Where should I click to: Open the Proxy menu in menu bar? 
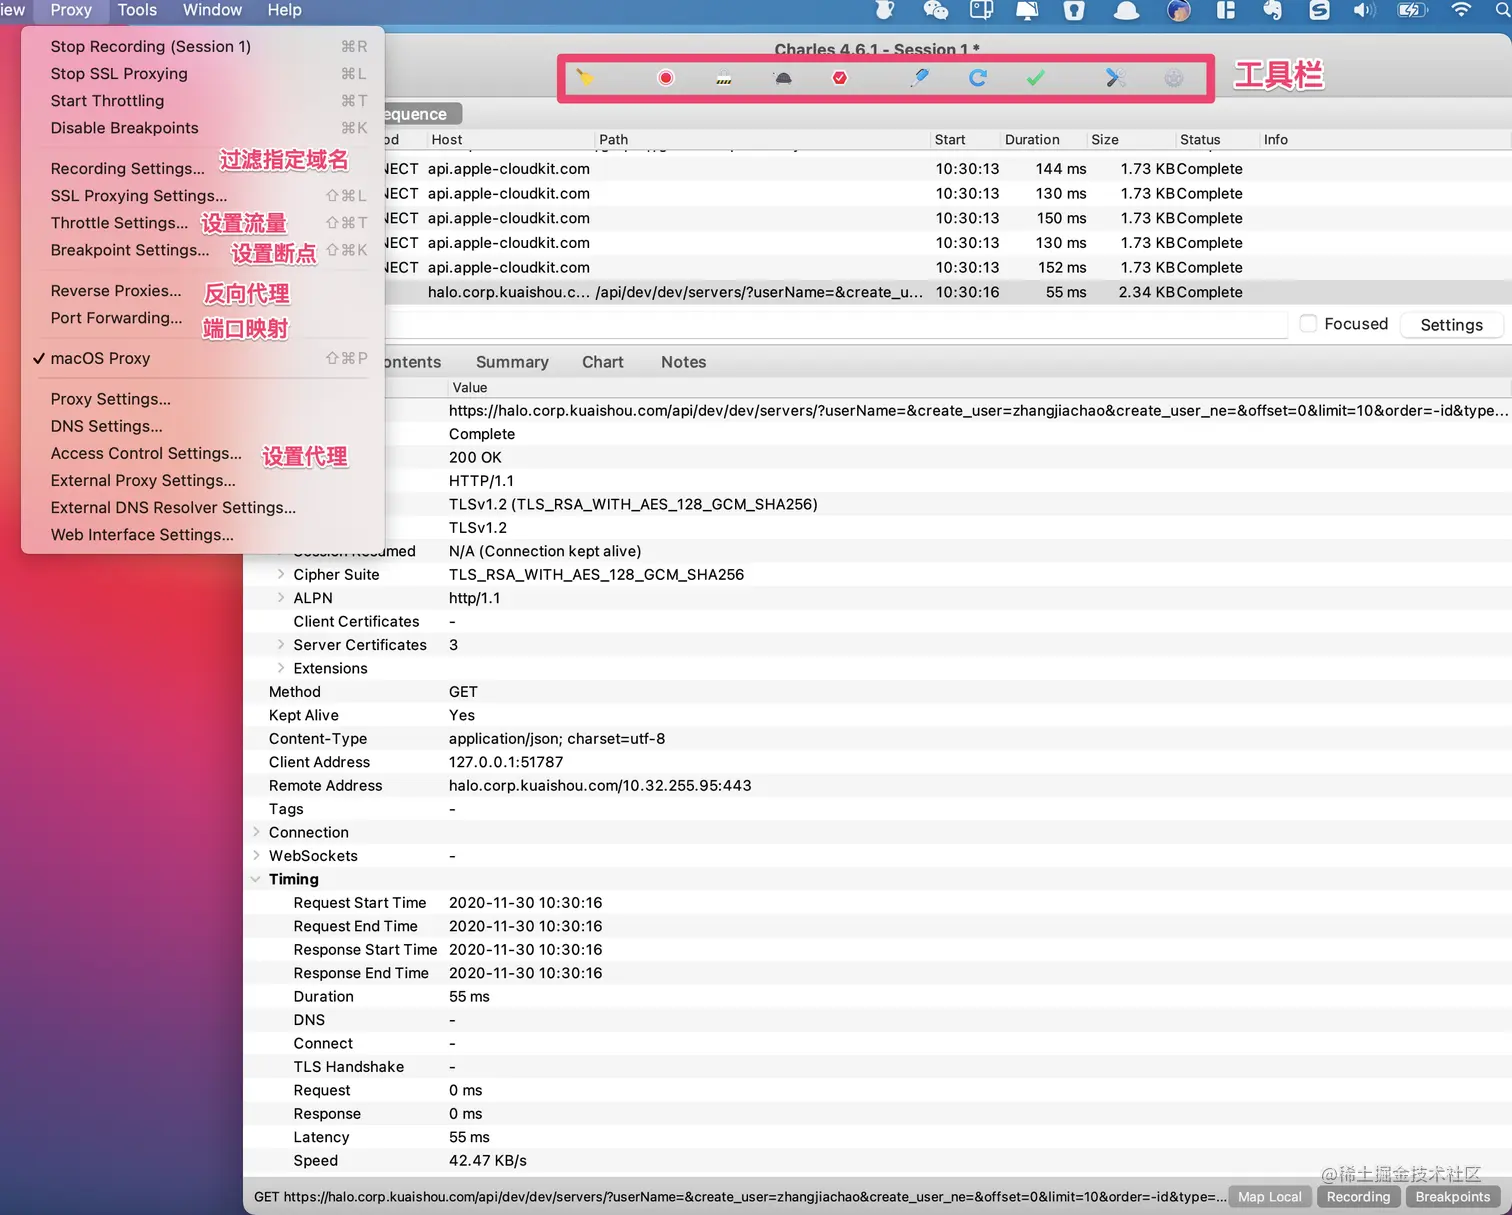pyautogui.click(x=71, y=10)
